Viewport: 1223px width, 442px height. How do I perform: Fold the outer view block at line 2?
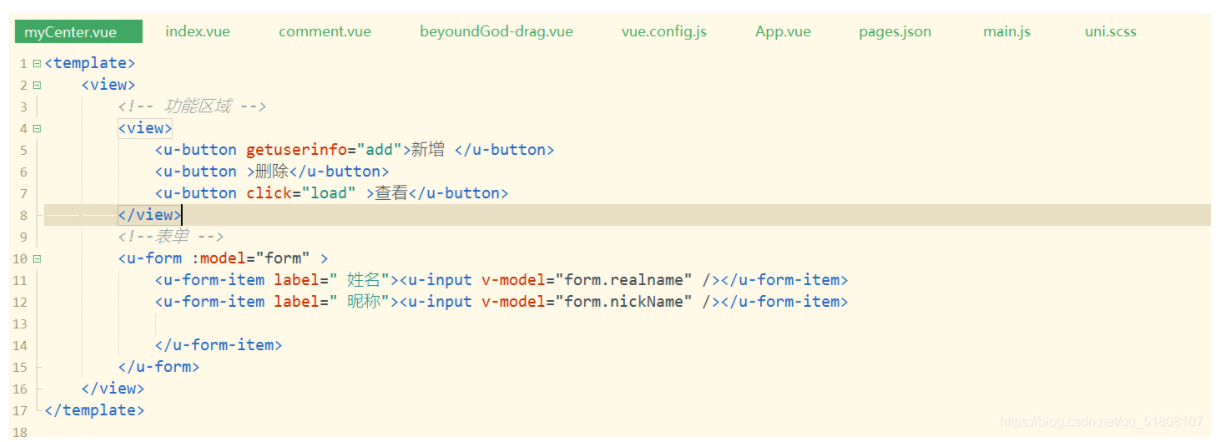(37, 86)
